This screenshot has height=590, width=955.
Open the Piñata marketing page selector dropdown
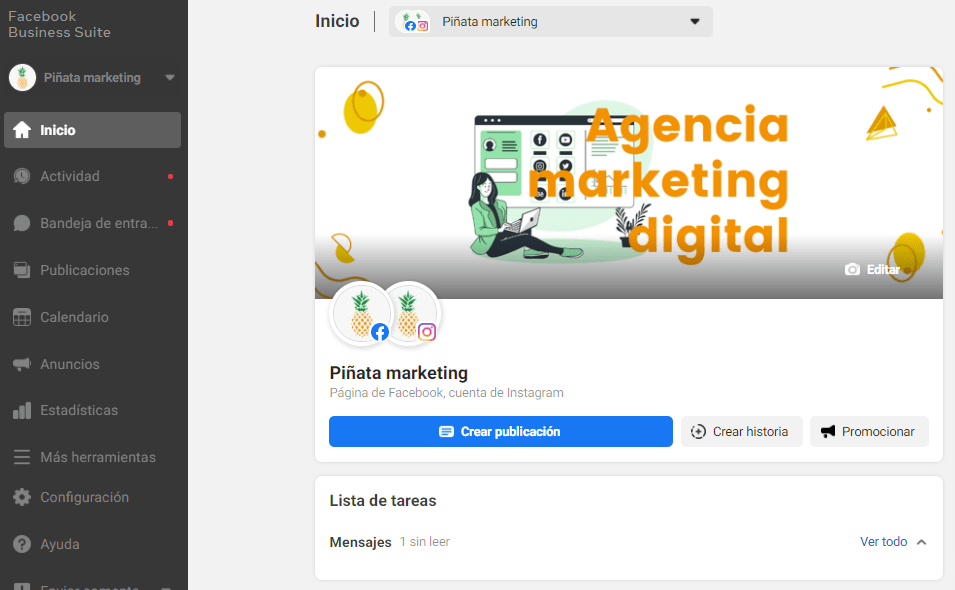550,21
